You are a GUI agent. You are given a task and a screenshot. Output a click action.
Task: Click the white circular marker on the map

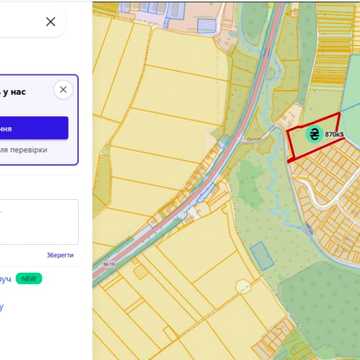pos(243,286)
